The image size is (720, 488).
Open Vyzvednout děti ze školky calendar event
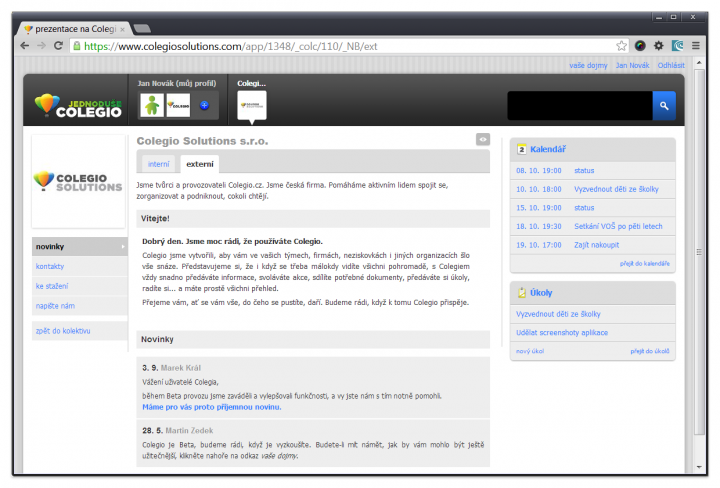pyautogui.click(x=616, y=189)
